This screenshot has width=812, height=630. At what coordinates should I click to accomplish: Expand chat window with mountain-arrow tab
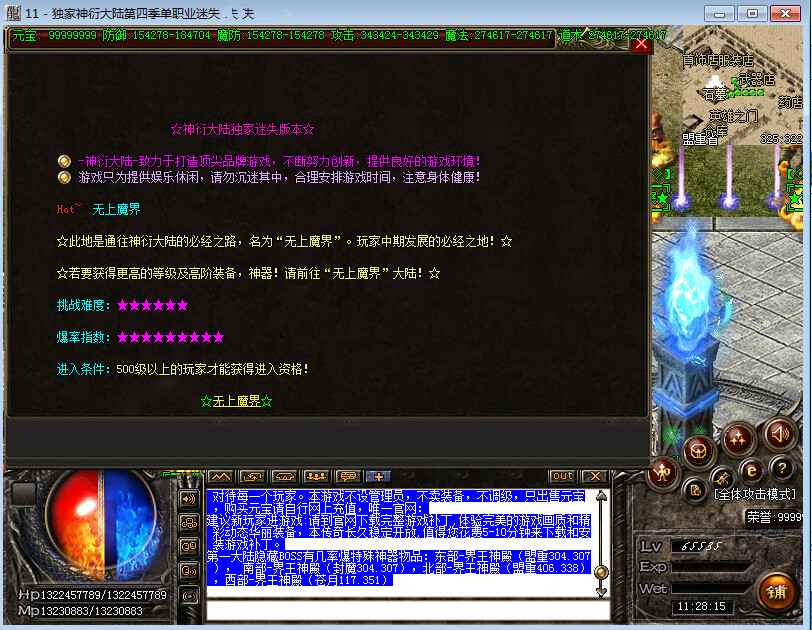(x=220, y=476)
